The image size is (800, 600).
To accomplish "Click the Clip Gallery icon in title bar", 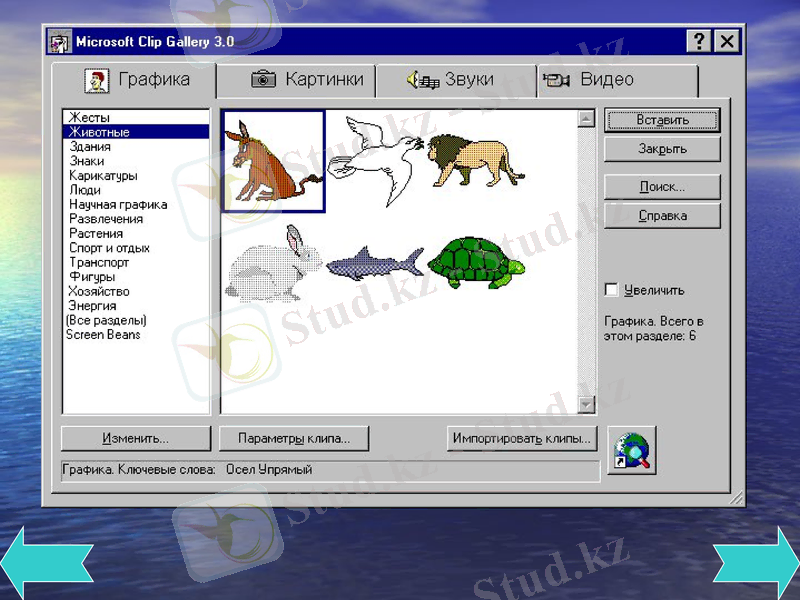I will (60, 41).
